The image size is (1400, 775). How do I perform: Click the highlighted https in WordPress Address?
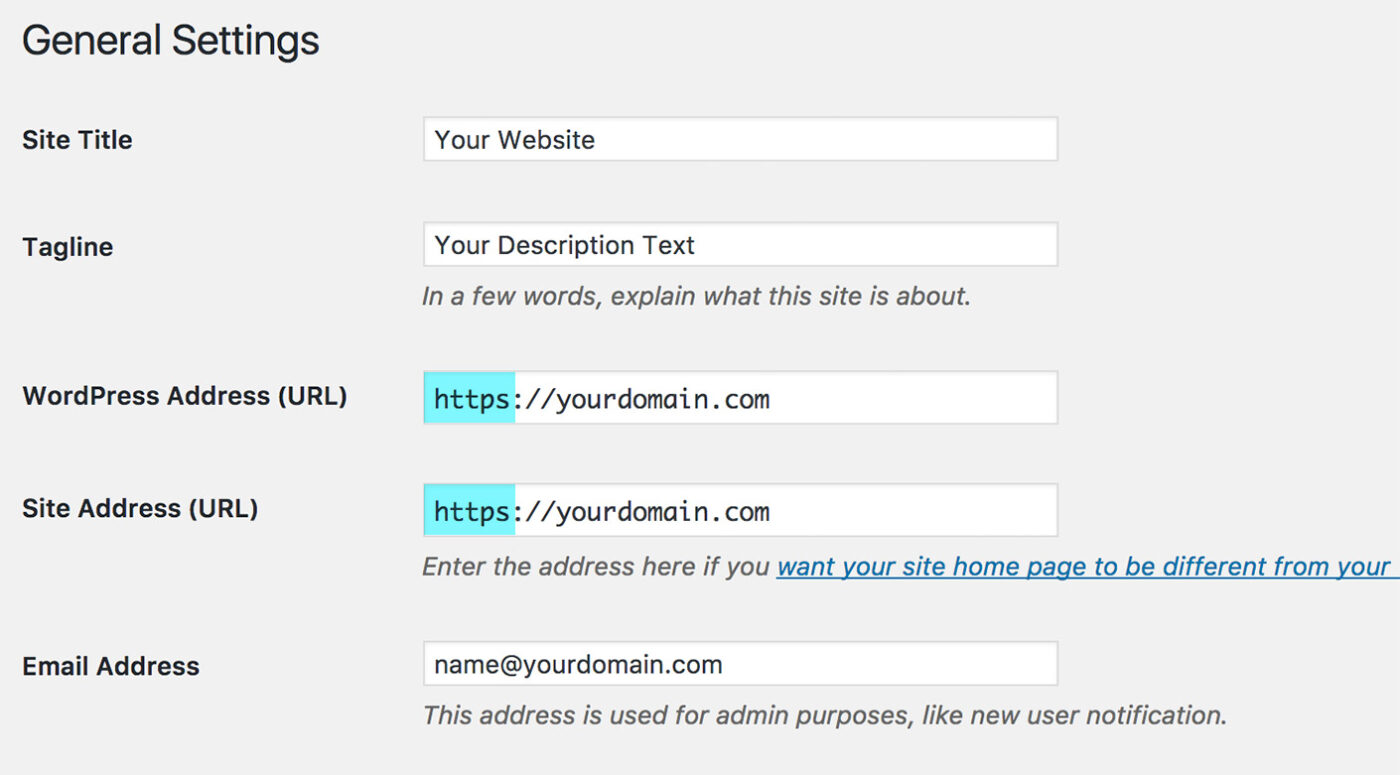[x=468, y=398]
